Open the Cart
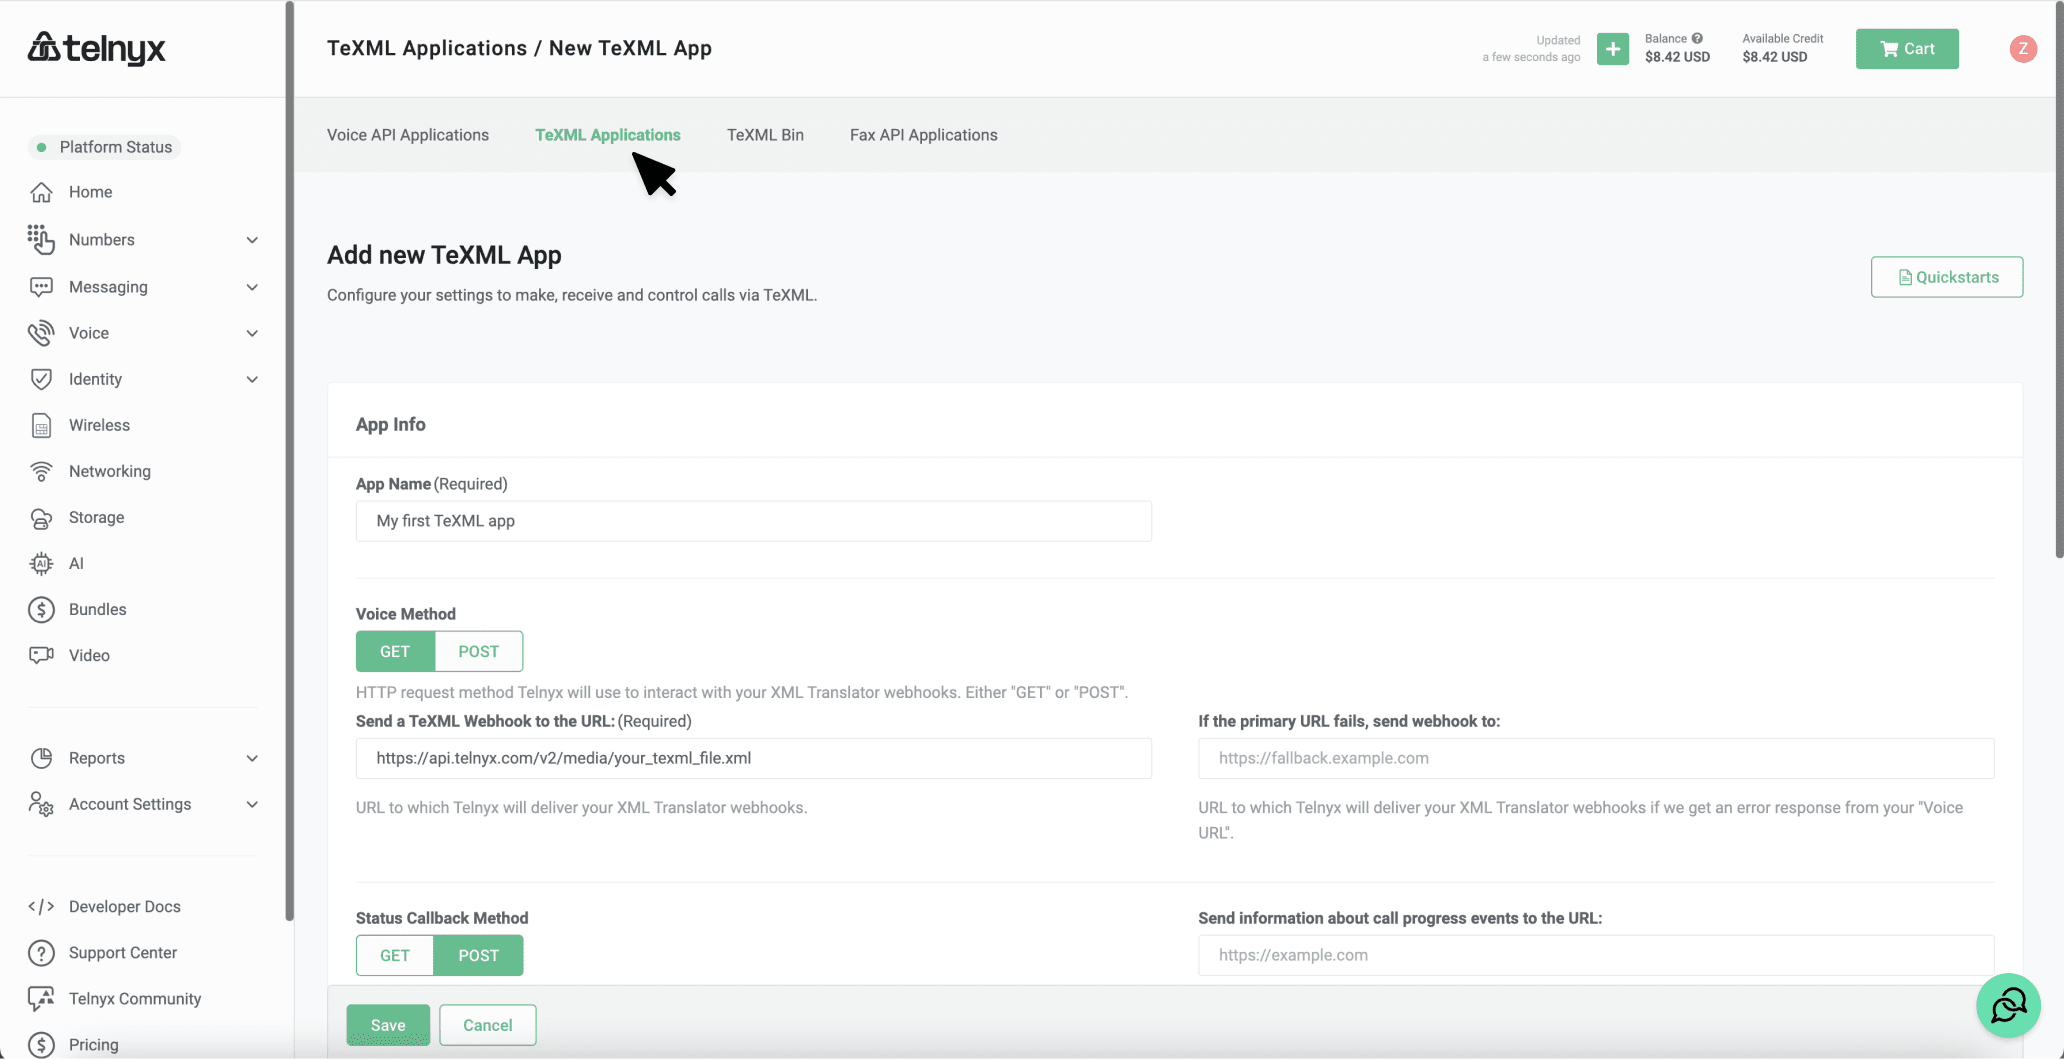 pyautogui.click(x=1907, y=49)
